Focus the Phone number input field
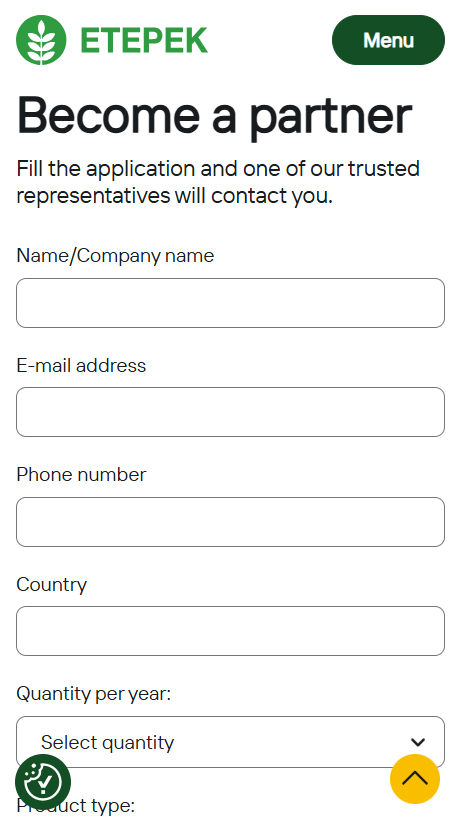 [x=231, y=522]
